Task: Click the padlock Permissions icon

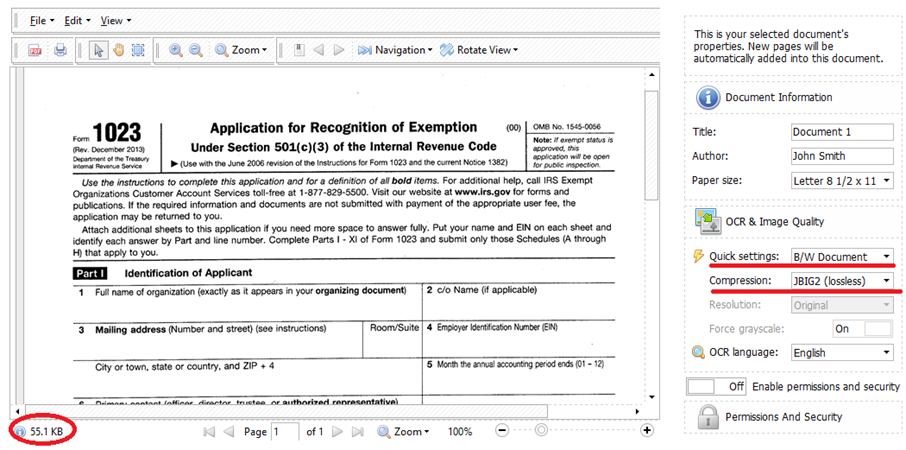Action: point(707,416)
